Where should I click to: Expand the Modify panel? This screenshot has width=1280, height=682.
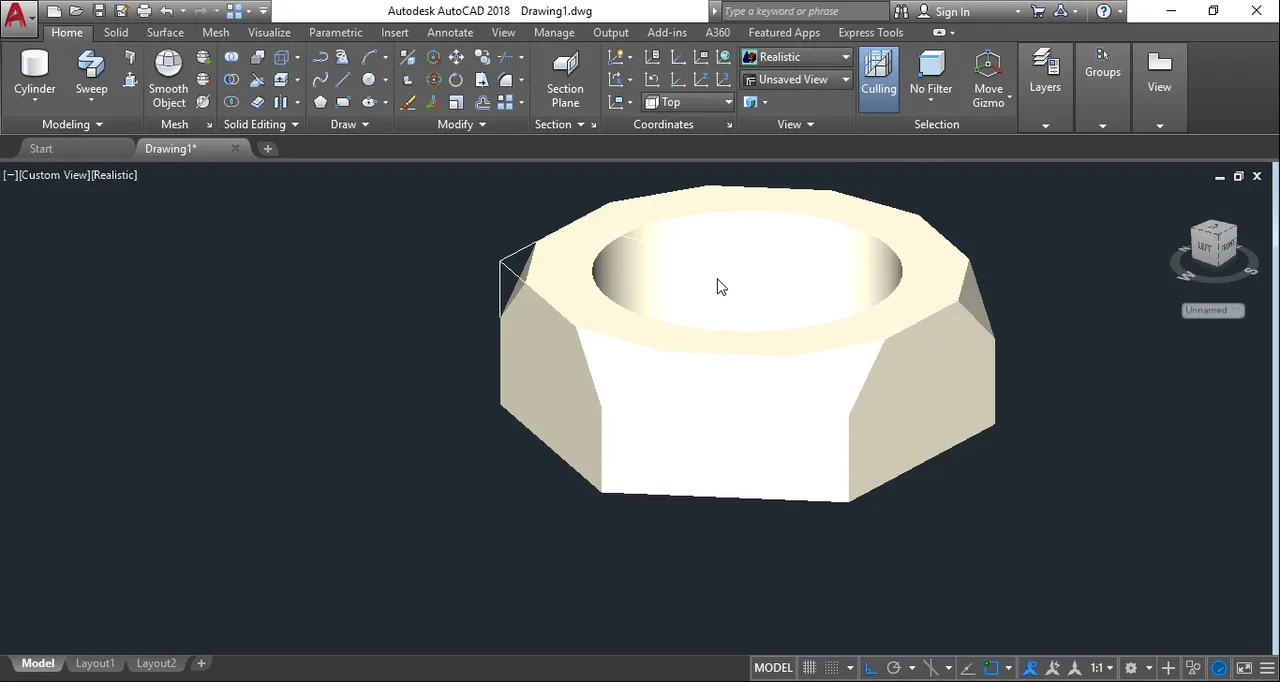pos(461,124)
